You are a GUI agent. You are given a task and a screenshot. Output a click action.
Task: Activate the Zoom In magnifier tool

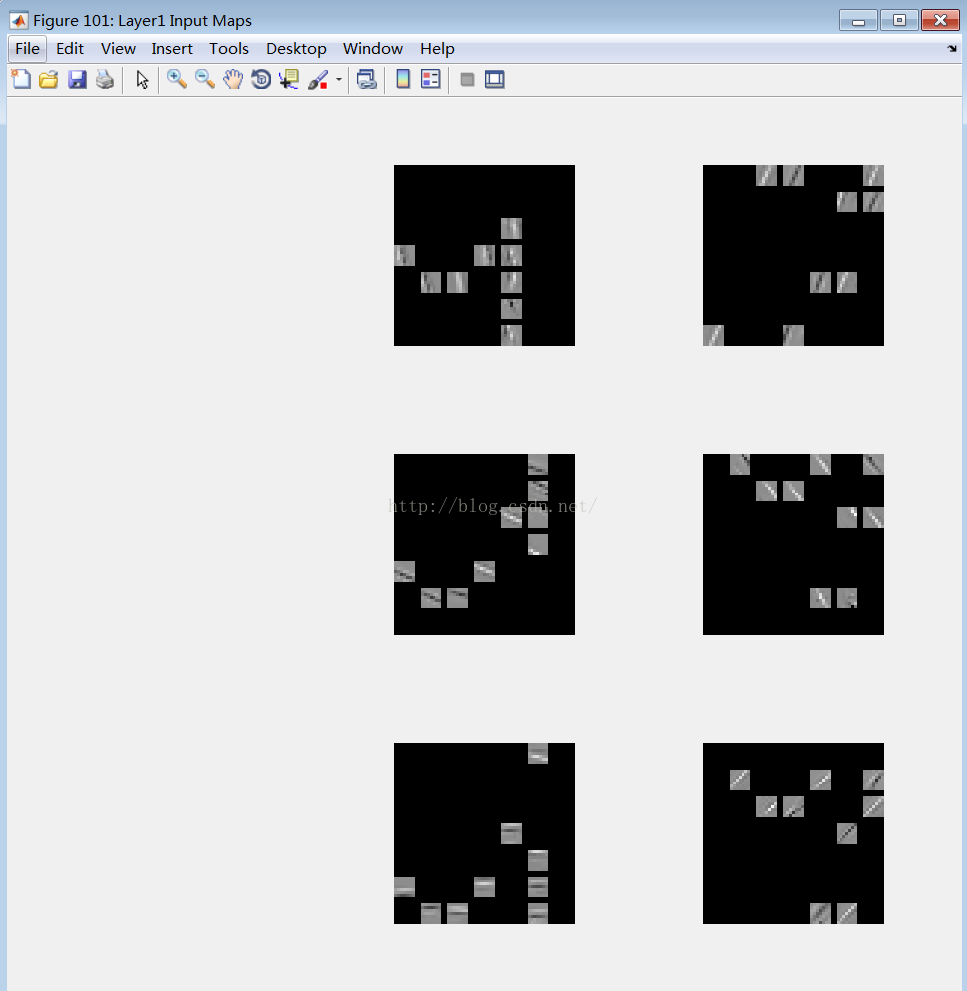coord(176,79)
